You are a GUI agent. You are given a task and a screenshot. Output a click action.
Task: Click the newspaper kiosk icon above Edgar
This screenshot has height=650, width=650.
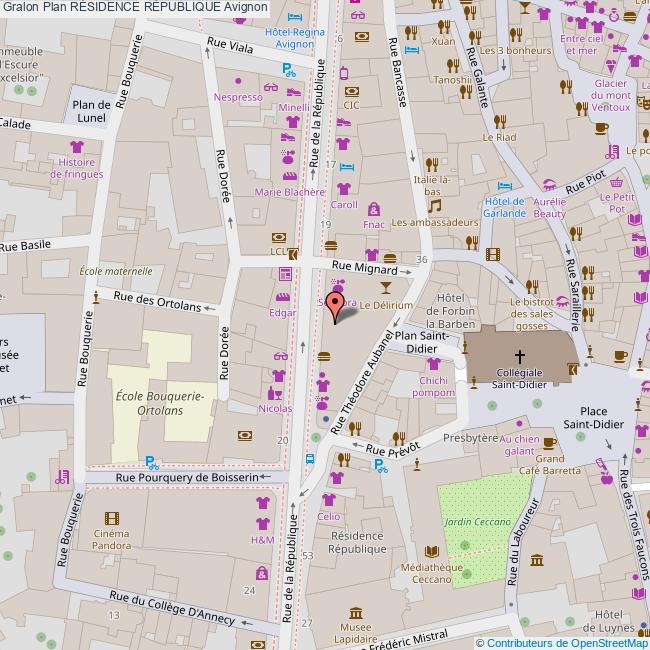[x=285, y=274]
